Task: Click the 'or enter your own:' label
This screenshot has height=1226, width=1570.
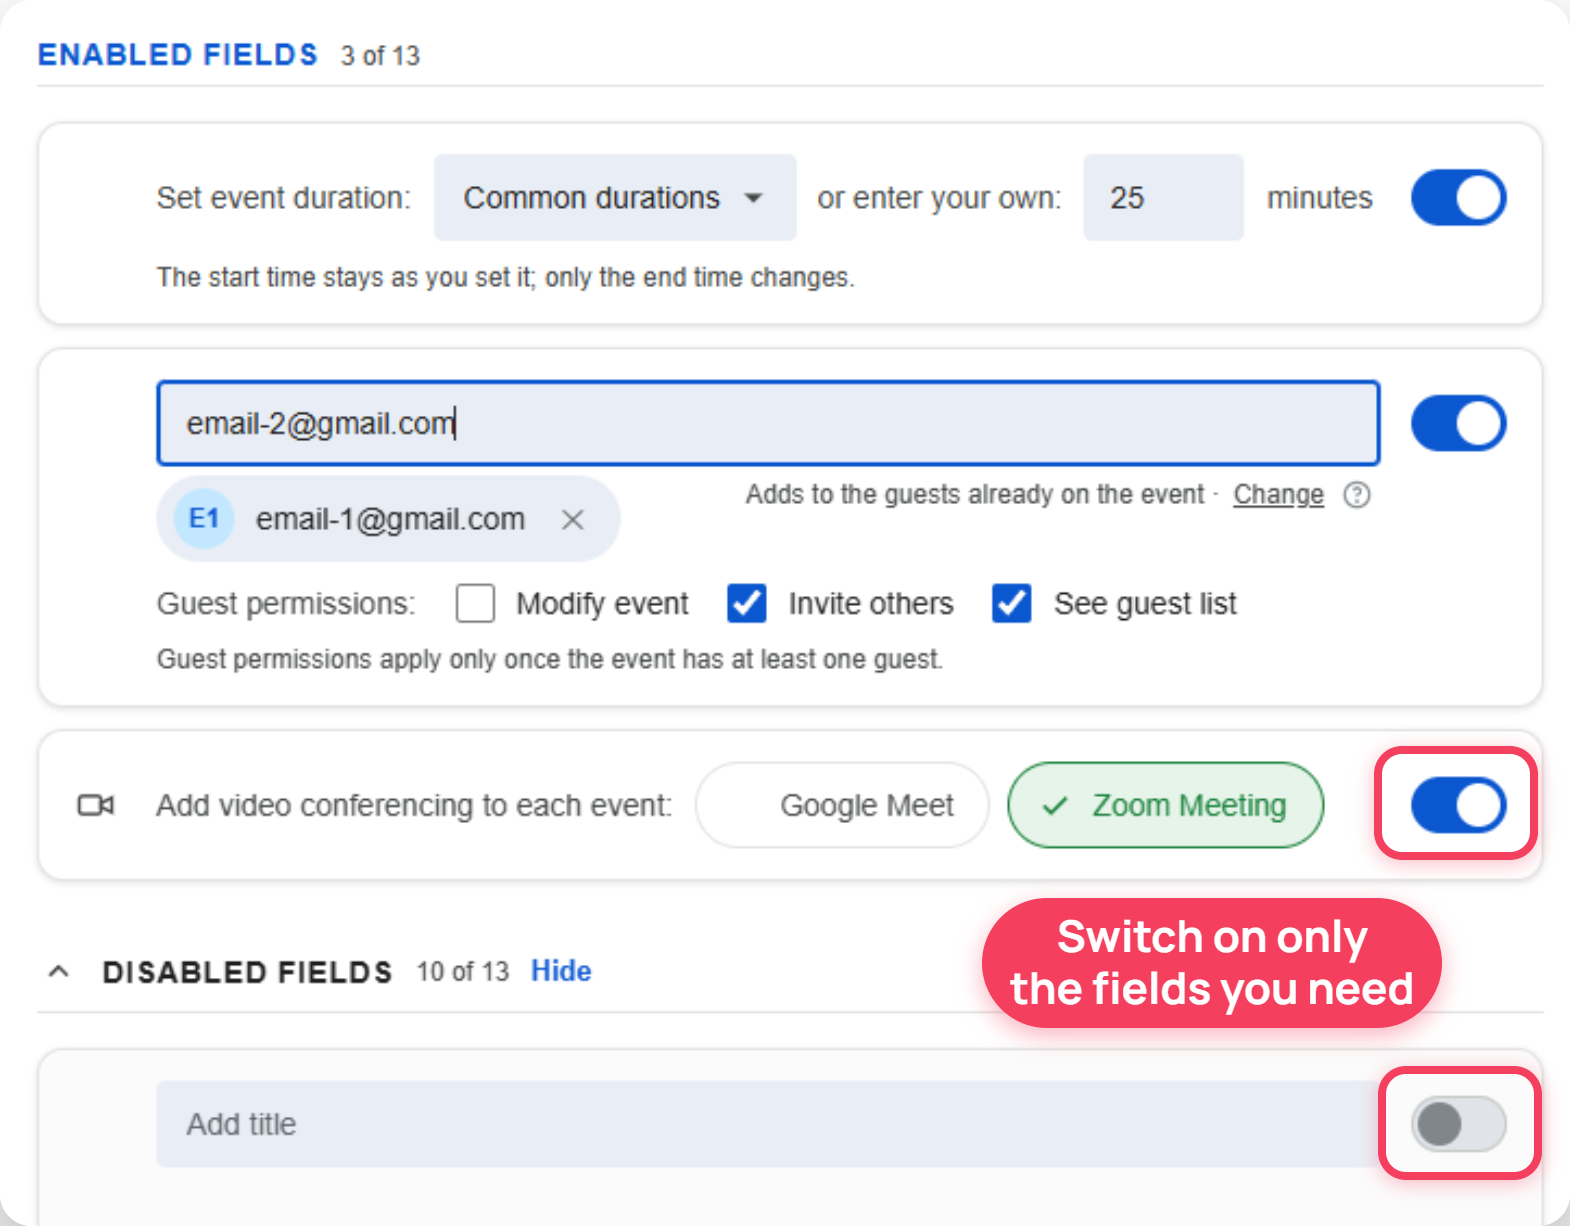Action: point(939,198)
